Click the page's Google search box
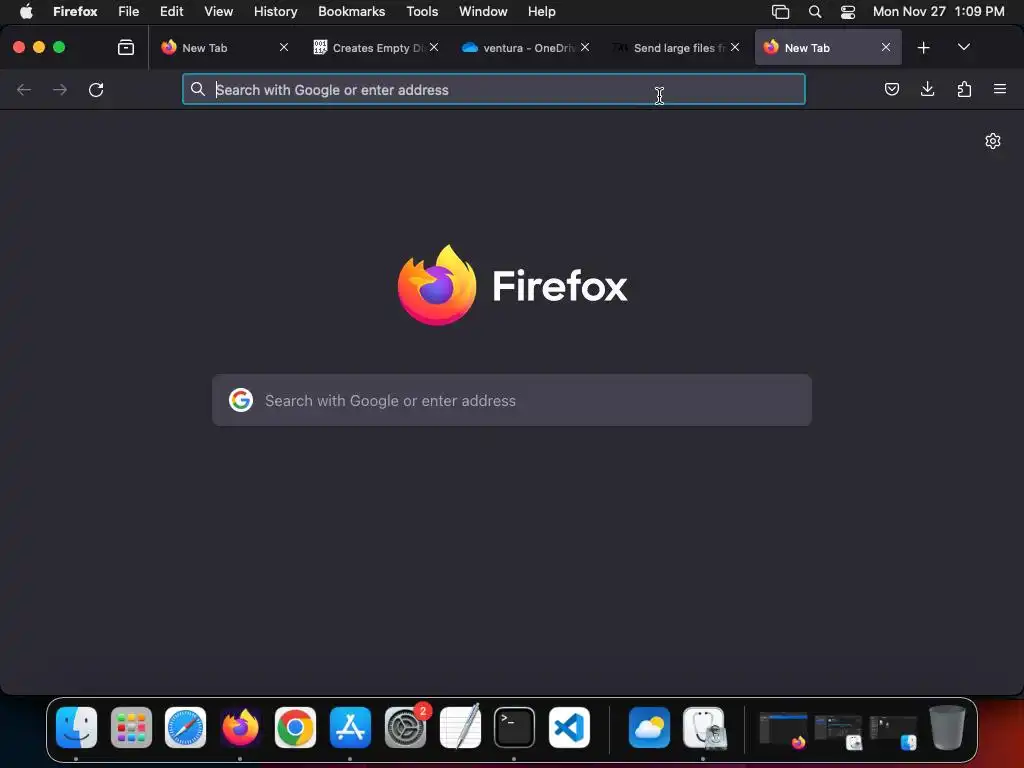1024x768 pixels. click(x=512, y=400)
